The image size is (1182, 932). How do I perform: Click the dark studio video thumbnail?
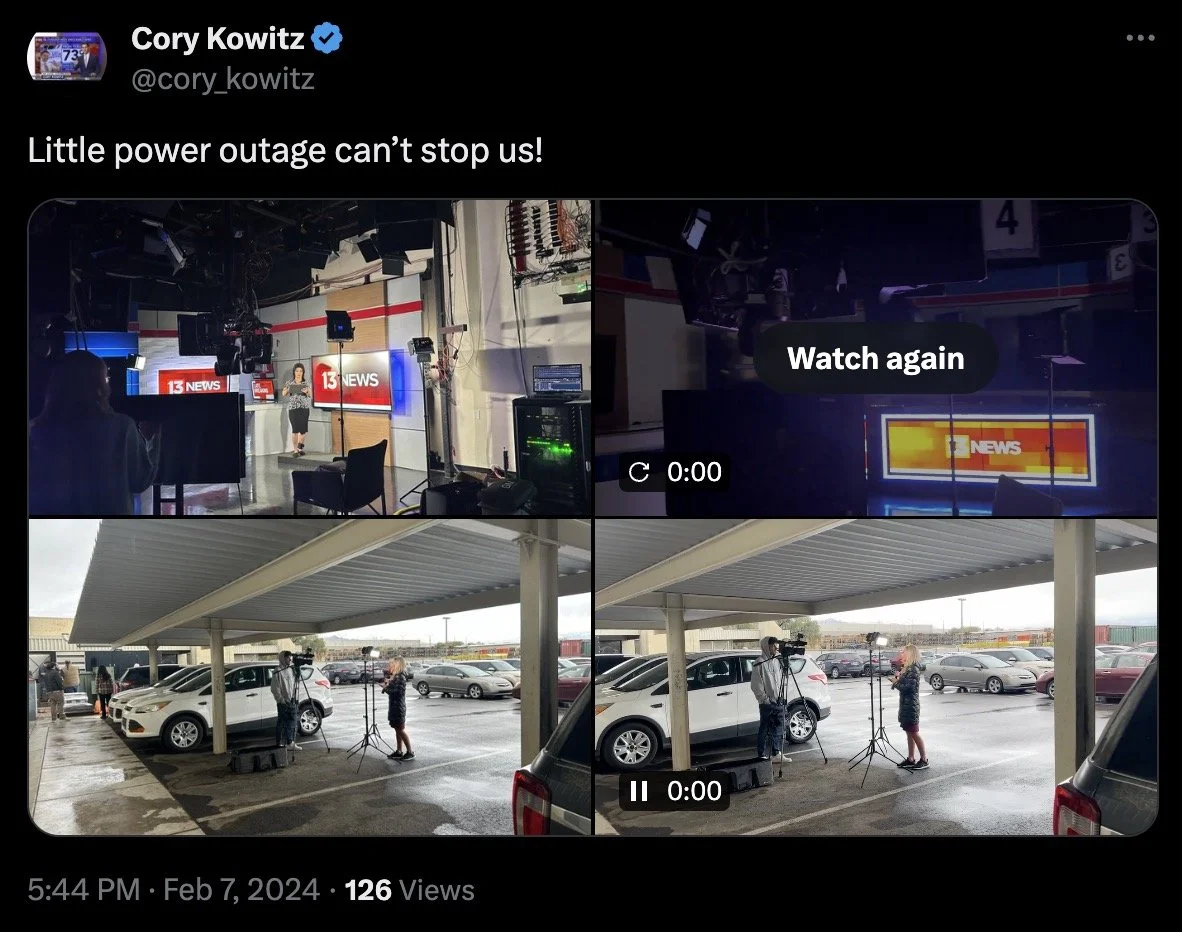pos(876,357)
